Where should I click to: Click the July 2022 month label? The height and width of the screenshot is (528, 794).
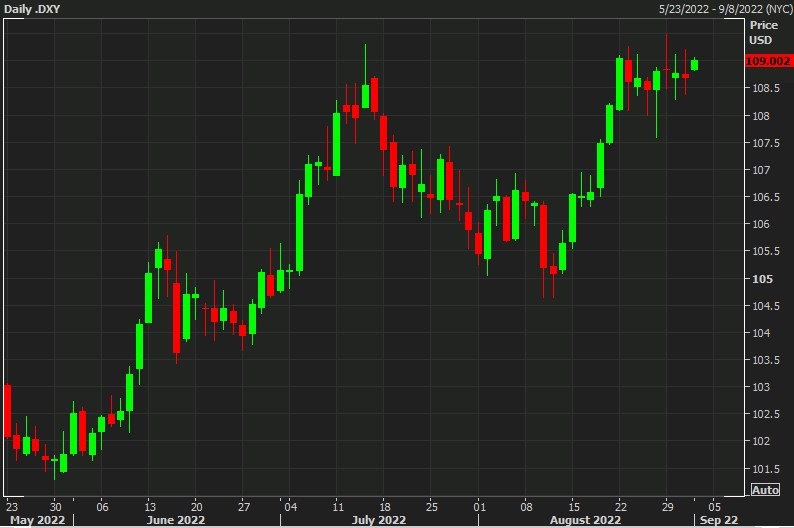(x=378, y=520)
